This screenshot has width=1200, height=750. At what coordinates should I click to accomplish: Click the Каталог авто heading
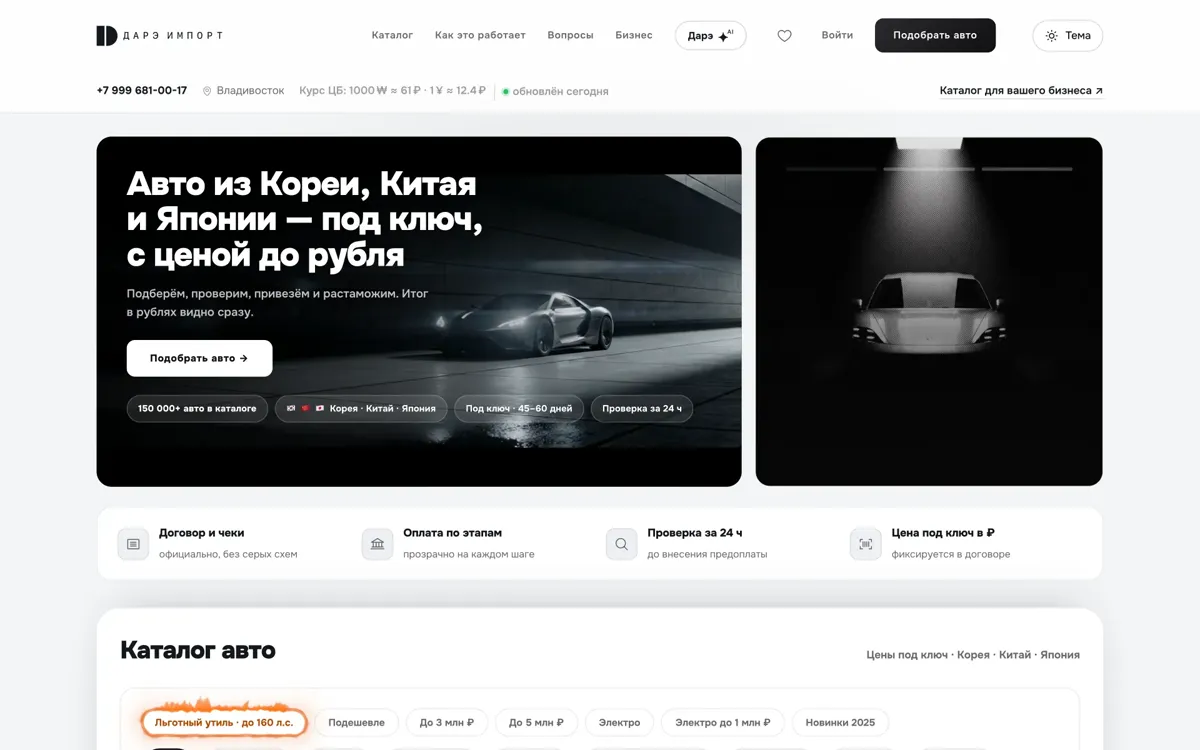tap(198, 650)
